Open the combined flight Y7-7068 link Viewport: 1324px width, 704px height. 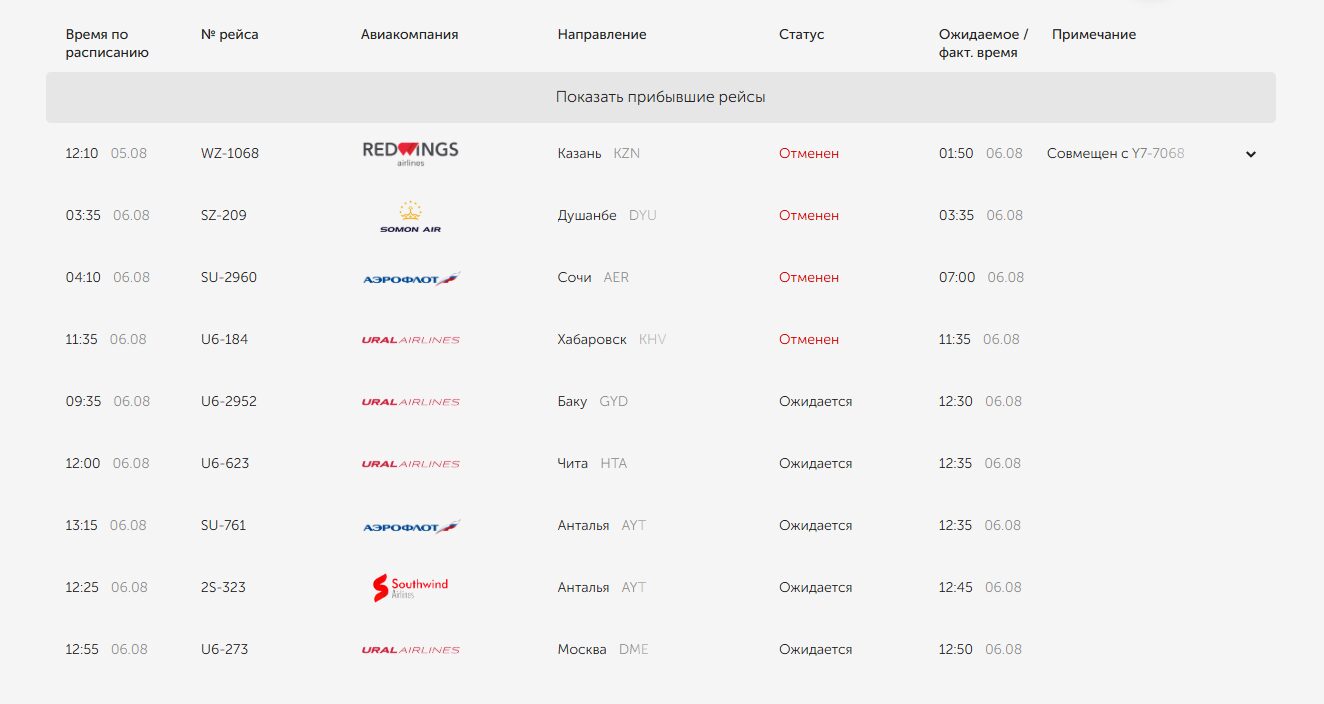point(1158,153)
